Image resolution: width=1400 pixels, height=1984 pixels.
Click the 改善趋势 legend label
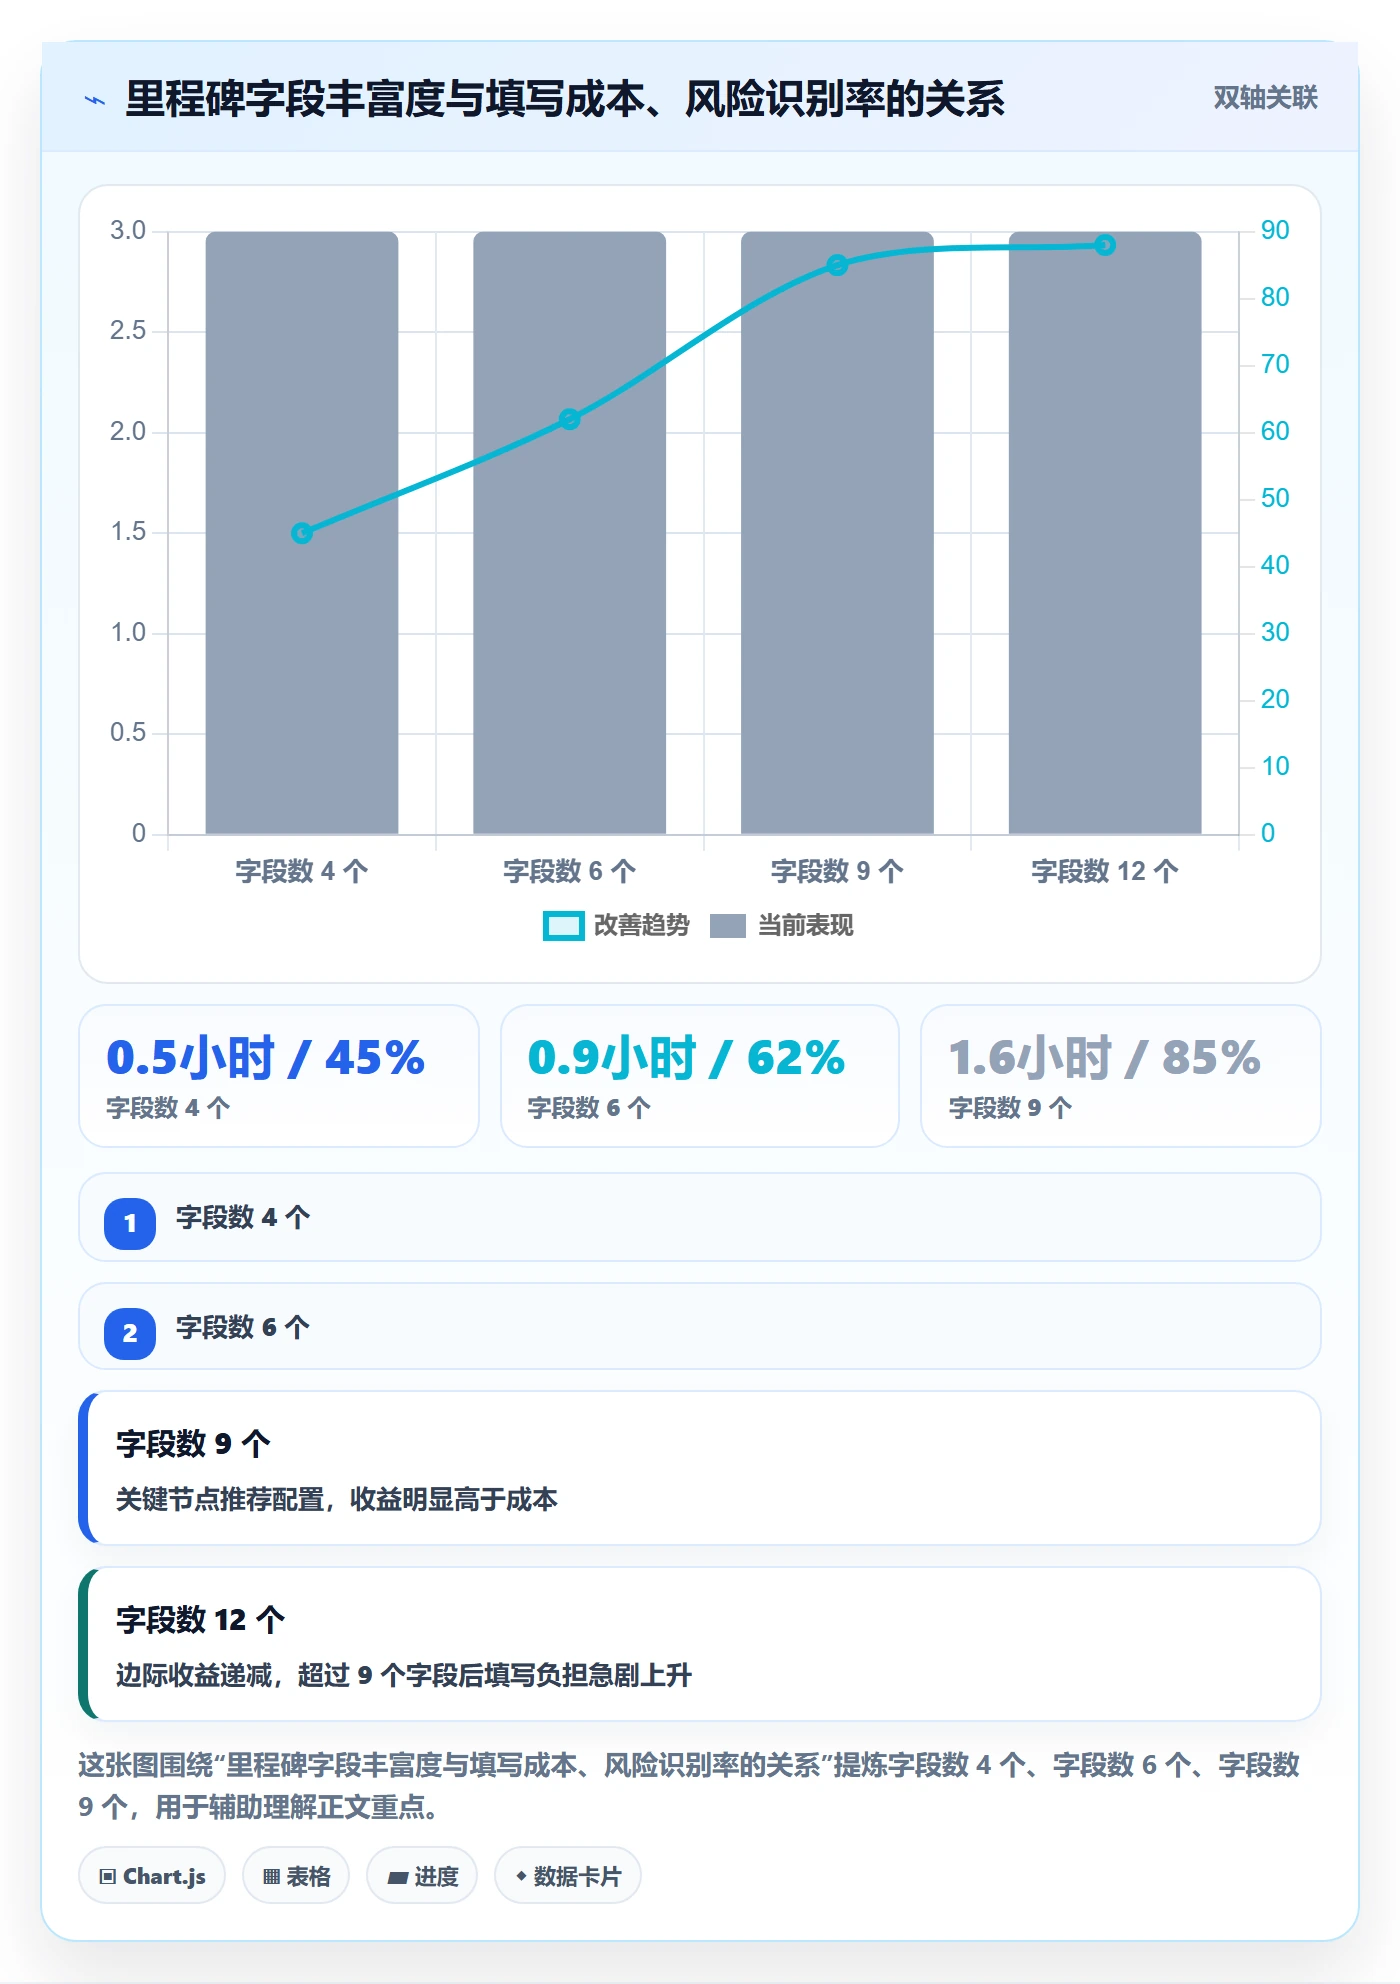pyautogui.click(x=641, y=926)
